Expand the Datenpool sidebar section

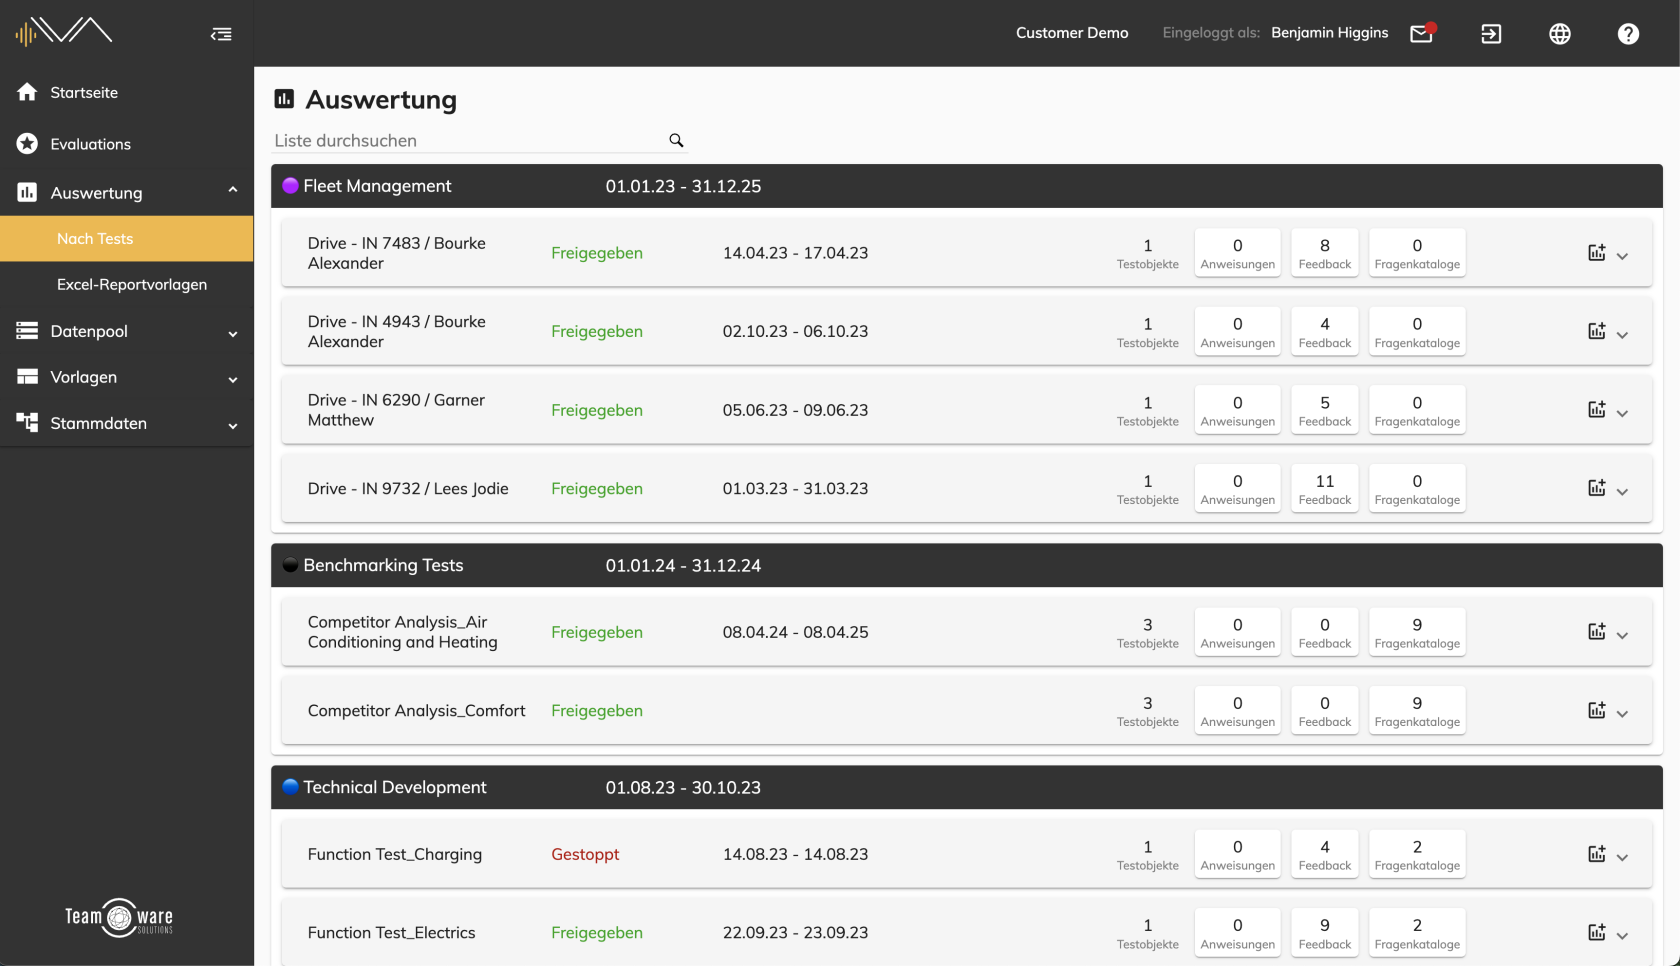pyautogui.click(x=233, y=334)
